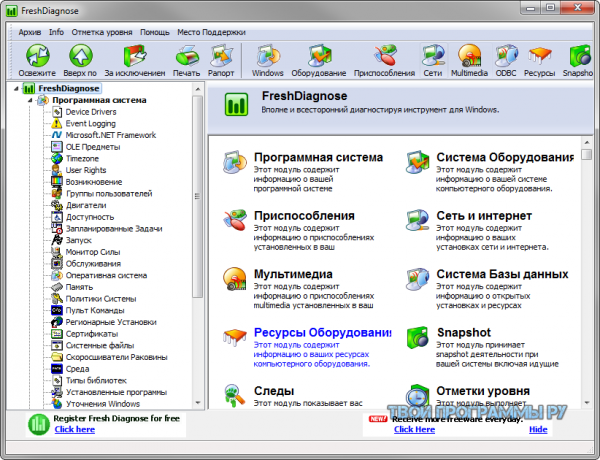Click the Система Оборудования module icon
The image size is (600, 460).
[417, 162]
